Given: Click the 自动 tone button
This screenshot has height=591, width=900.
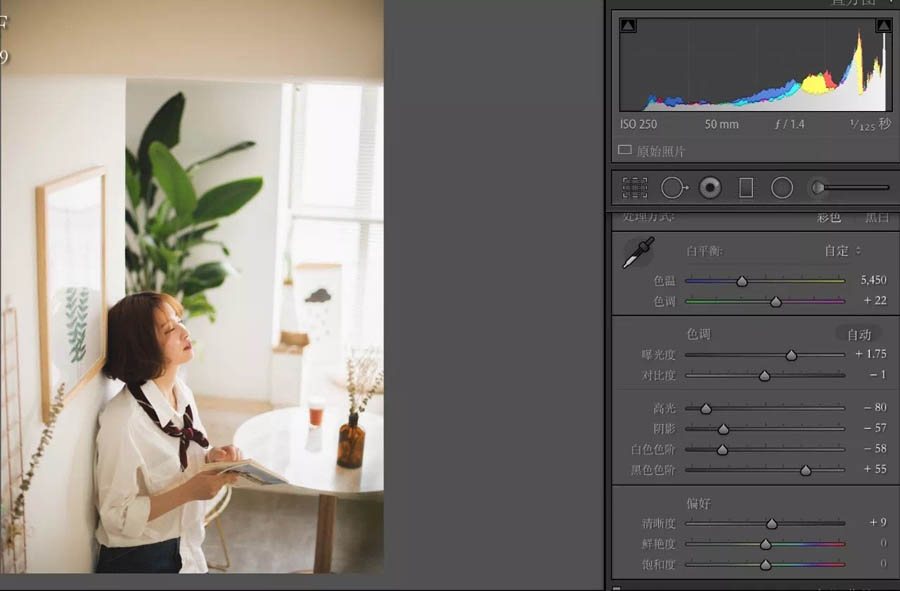Looking at the screenshot, I should (x=859, y=334).
